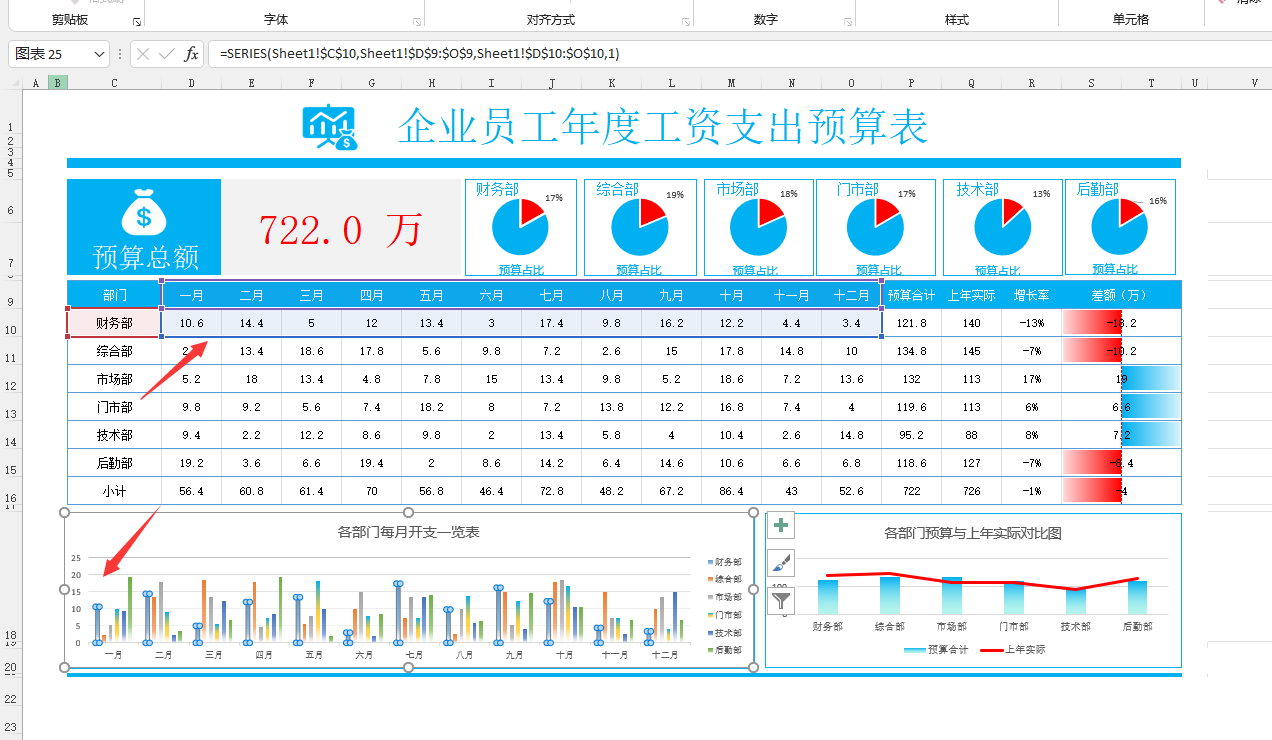Select column header K
The image size is (1272, 740).
pos(611,82)
